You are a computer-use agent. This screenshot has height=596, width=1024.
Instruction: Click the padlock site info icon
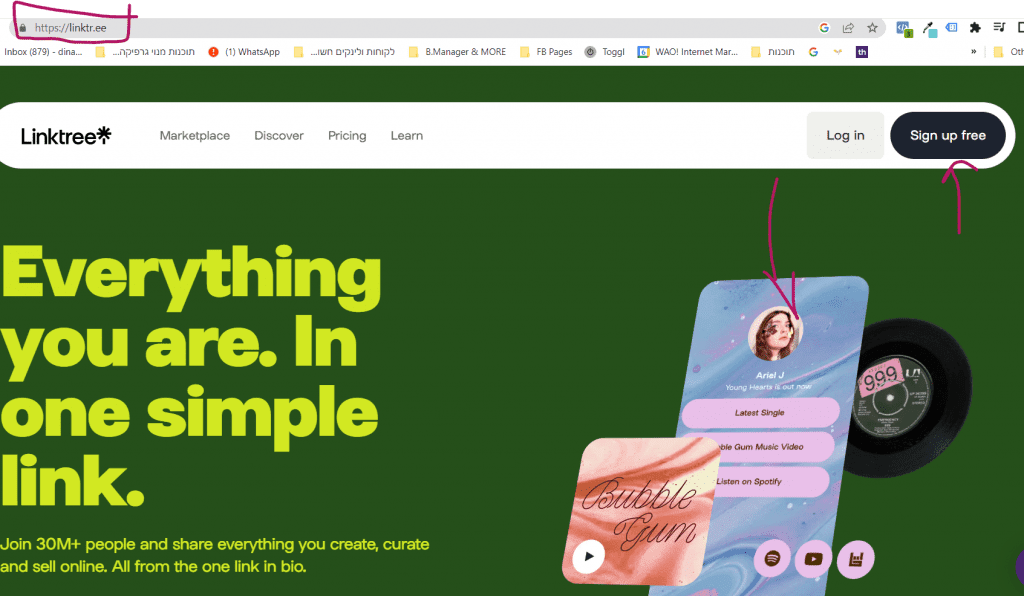(x=23, y=28)
